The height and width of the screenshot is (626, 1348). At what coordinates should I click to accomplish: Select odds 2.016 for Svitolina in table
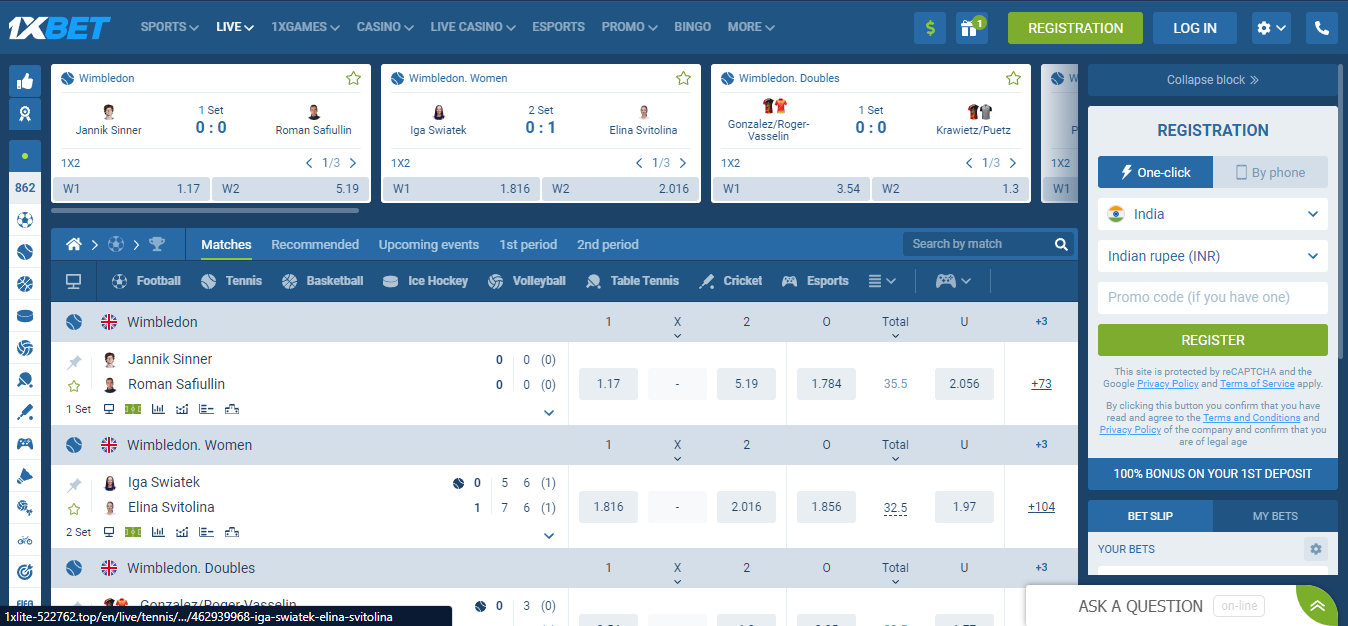tap(746, 507)
